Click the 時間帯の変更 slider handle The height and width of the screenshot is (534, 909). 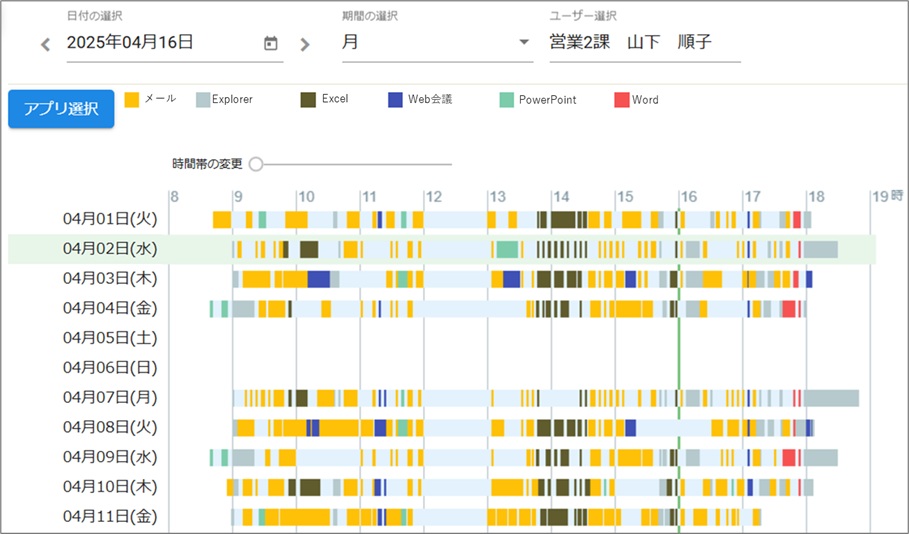[256, 164]
